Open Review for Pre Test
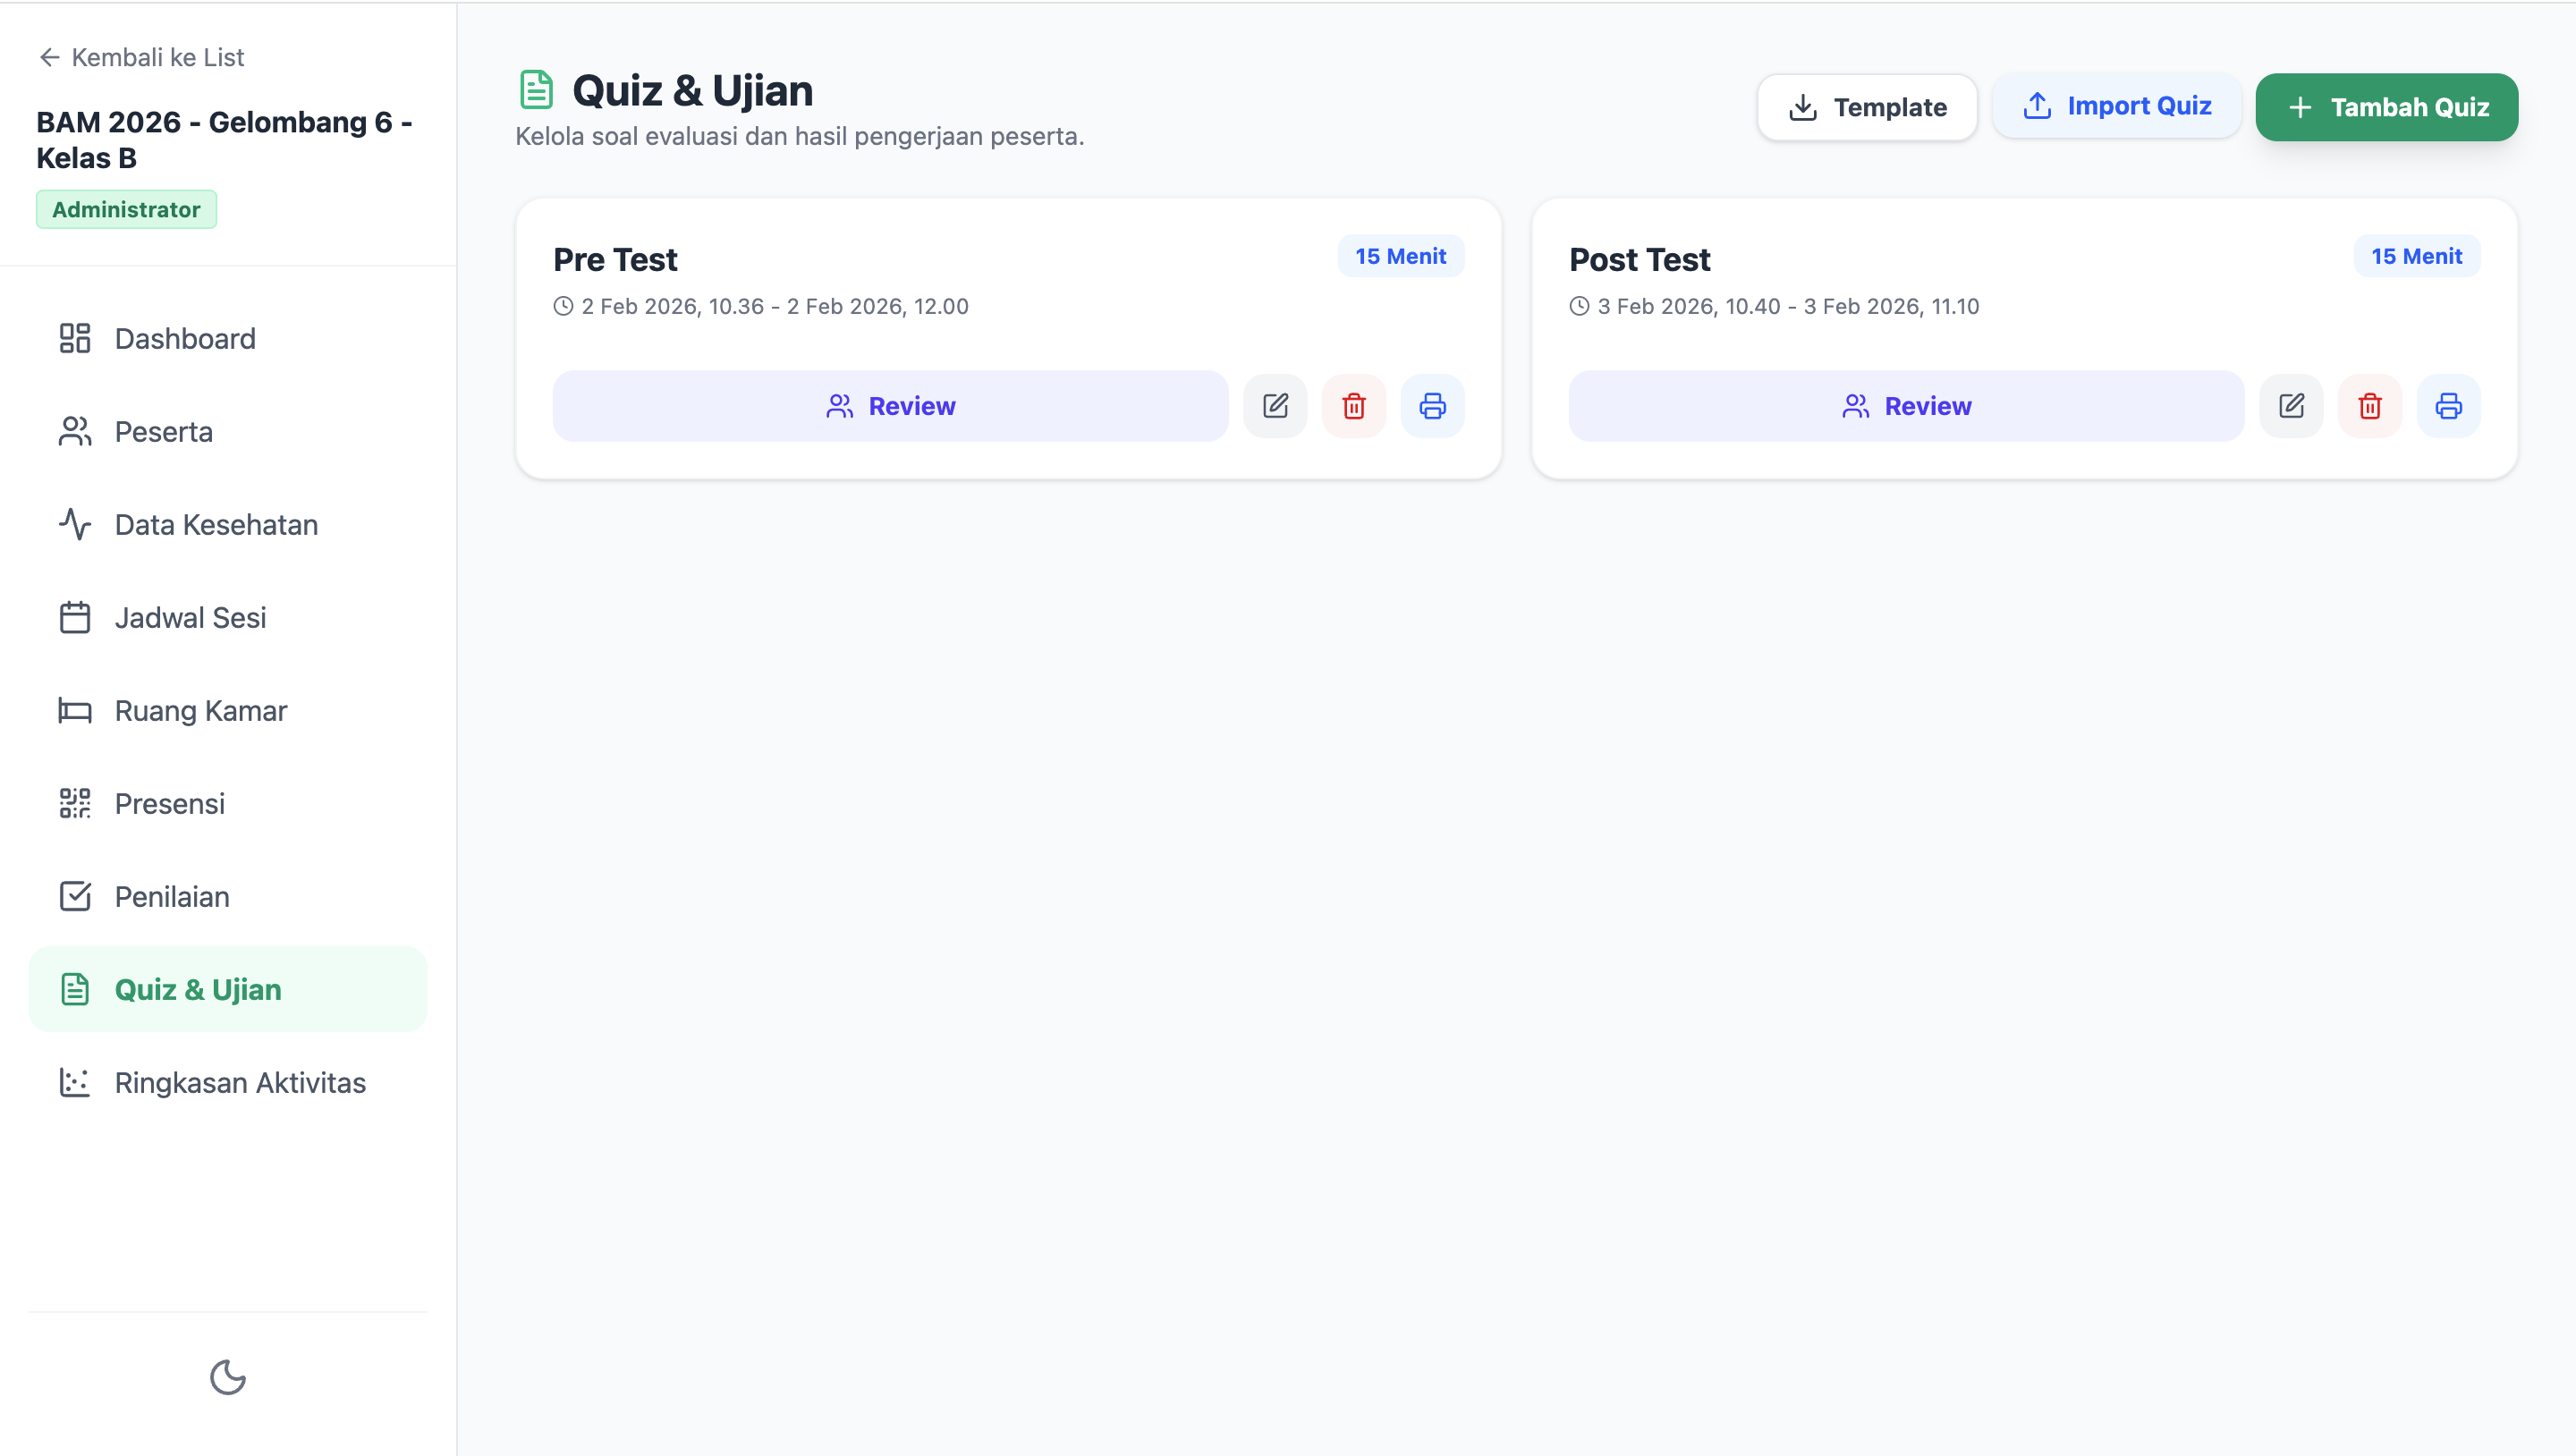Screen dimensions: 2576x1456 pos(890,406)
